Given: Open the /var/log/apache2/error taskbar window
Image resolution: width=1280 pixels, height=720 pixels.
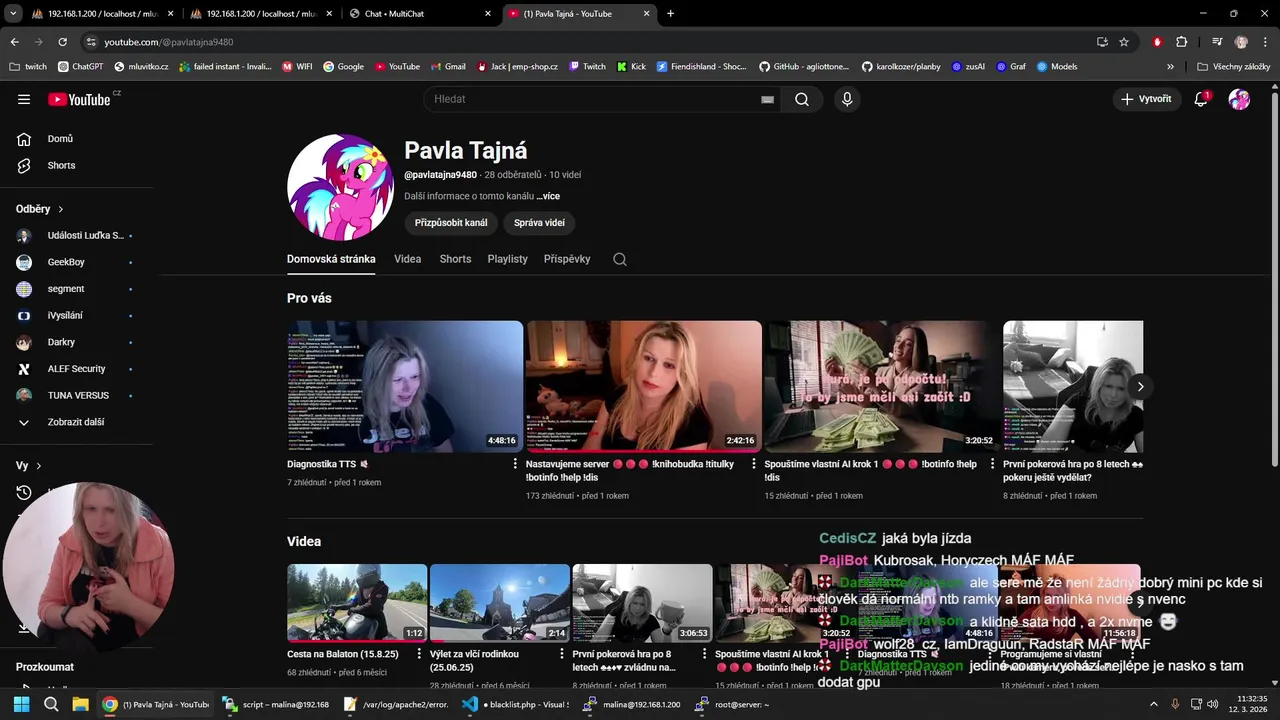Looking at the screenshot, I should (395, 704).
